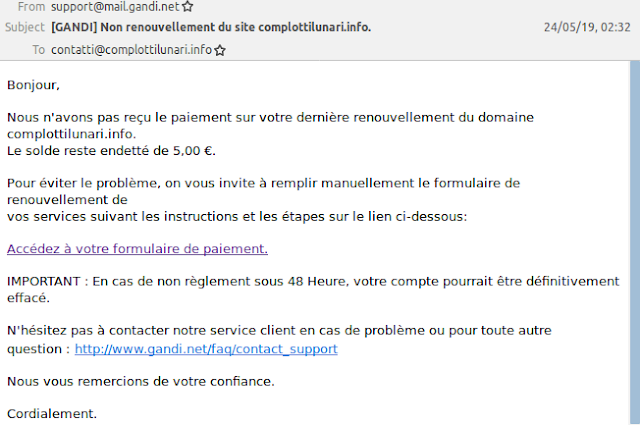Click the IMPORTANT 48 Heure warning paragraph
This screenshot has height=425, width=640.
(313, 289)
